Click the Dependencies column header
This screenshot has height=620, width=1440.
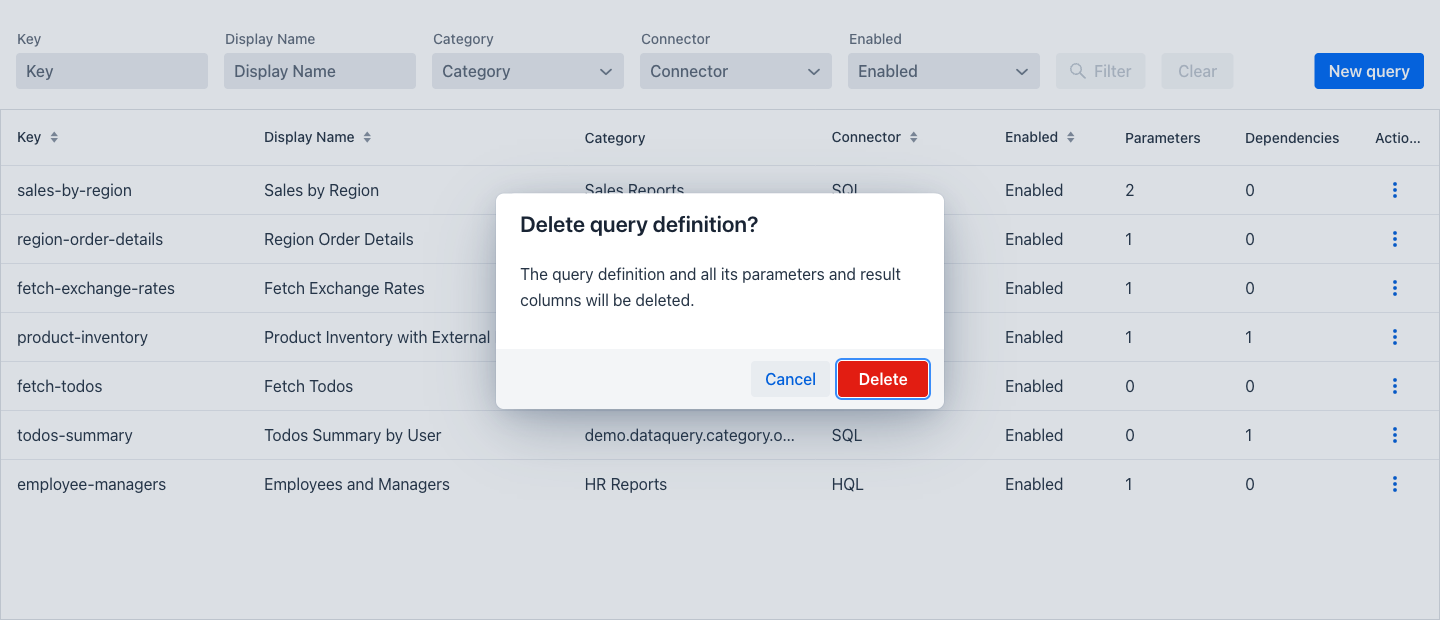[1292, 138]
